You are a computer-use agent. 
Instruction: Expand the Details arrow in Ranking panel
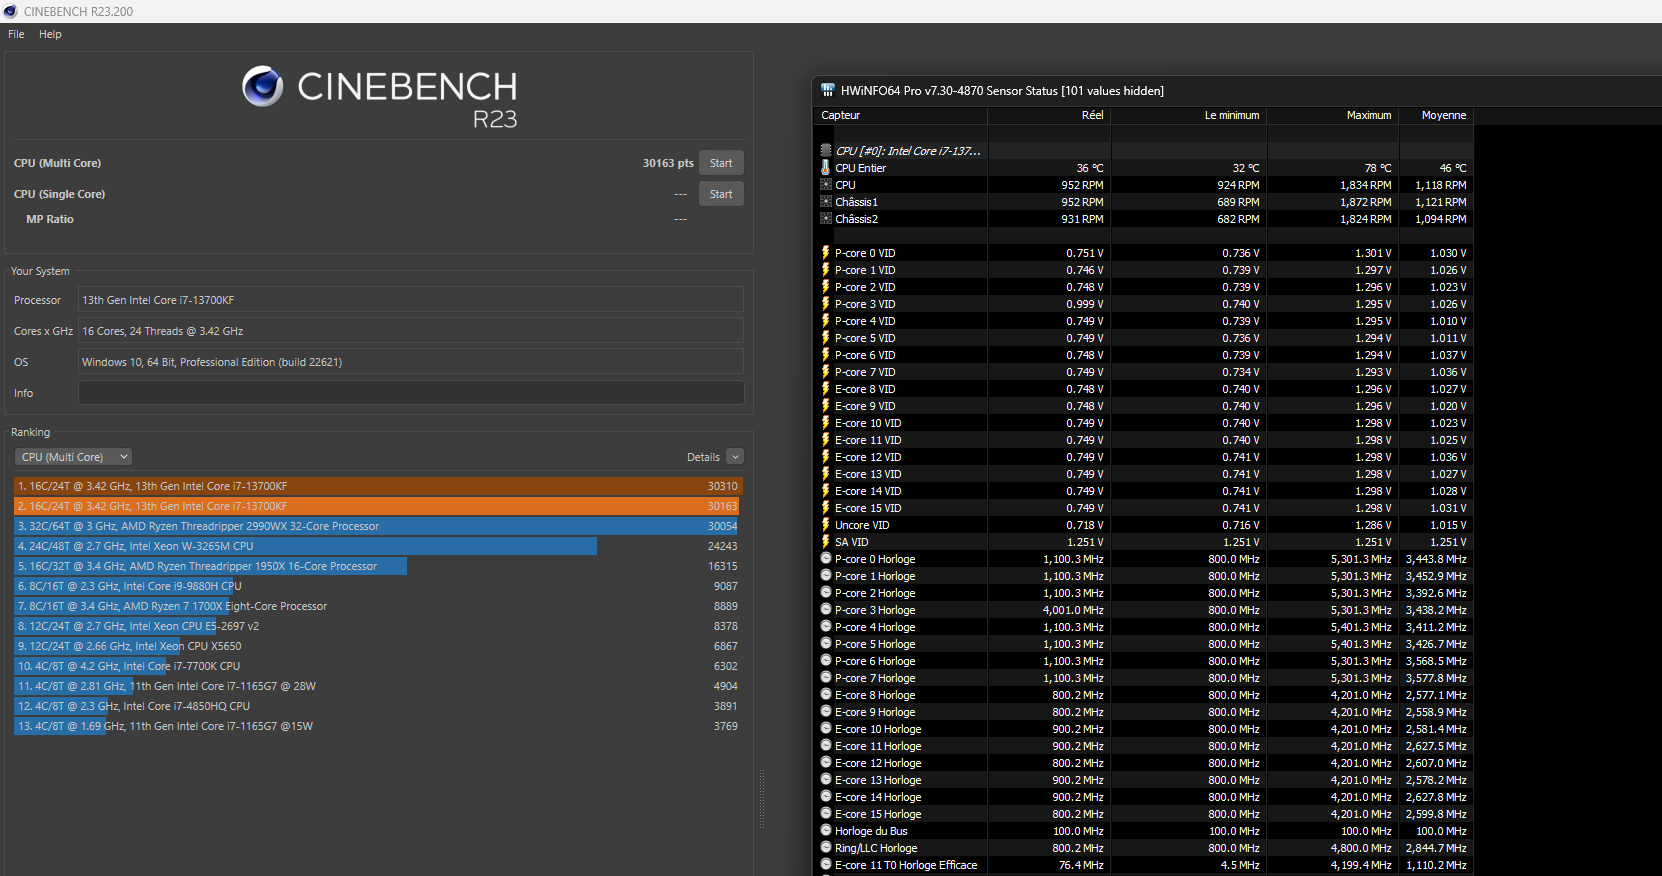[735, 457]
